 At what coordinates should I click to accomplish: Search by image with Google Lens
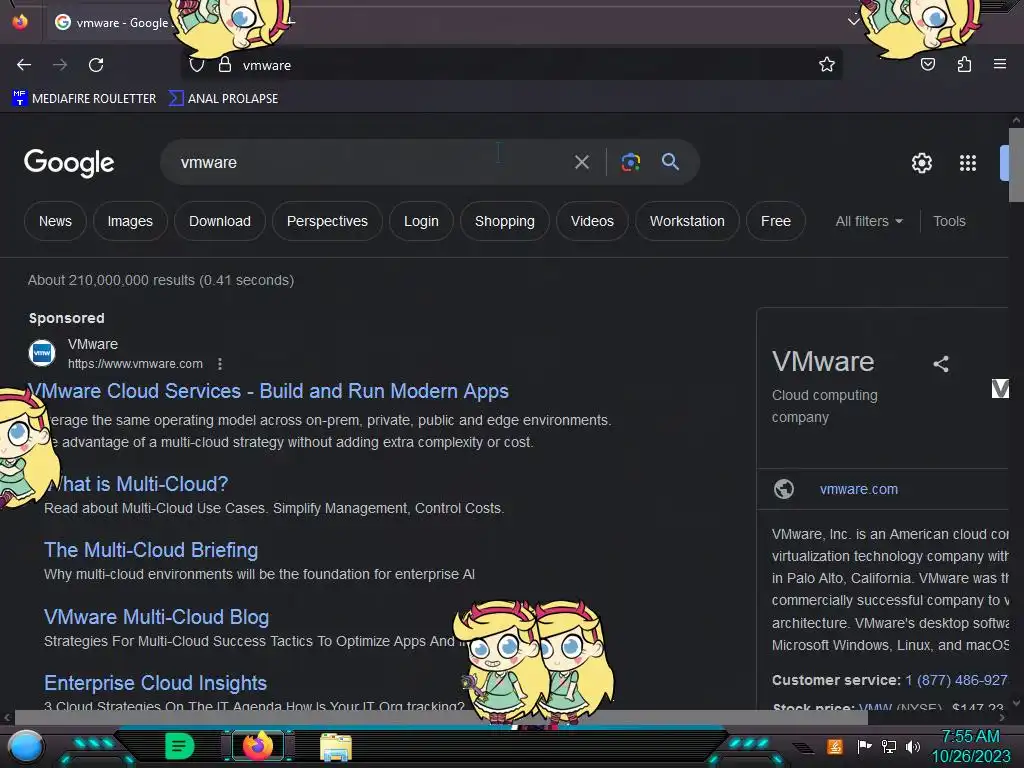pyautogui.click(x=630, y=162)
